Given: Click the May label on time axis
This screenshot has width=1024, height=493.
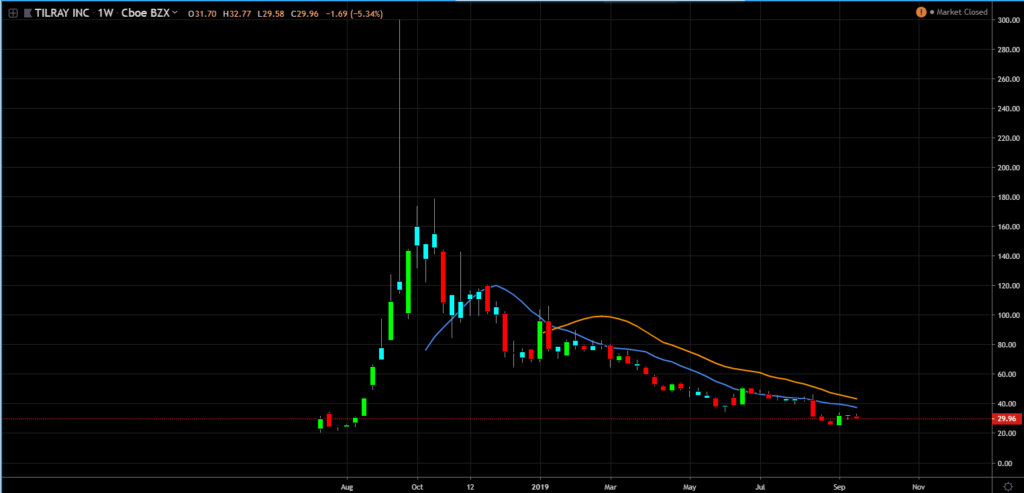Looking at the screenshot, I should 690,486.
